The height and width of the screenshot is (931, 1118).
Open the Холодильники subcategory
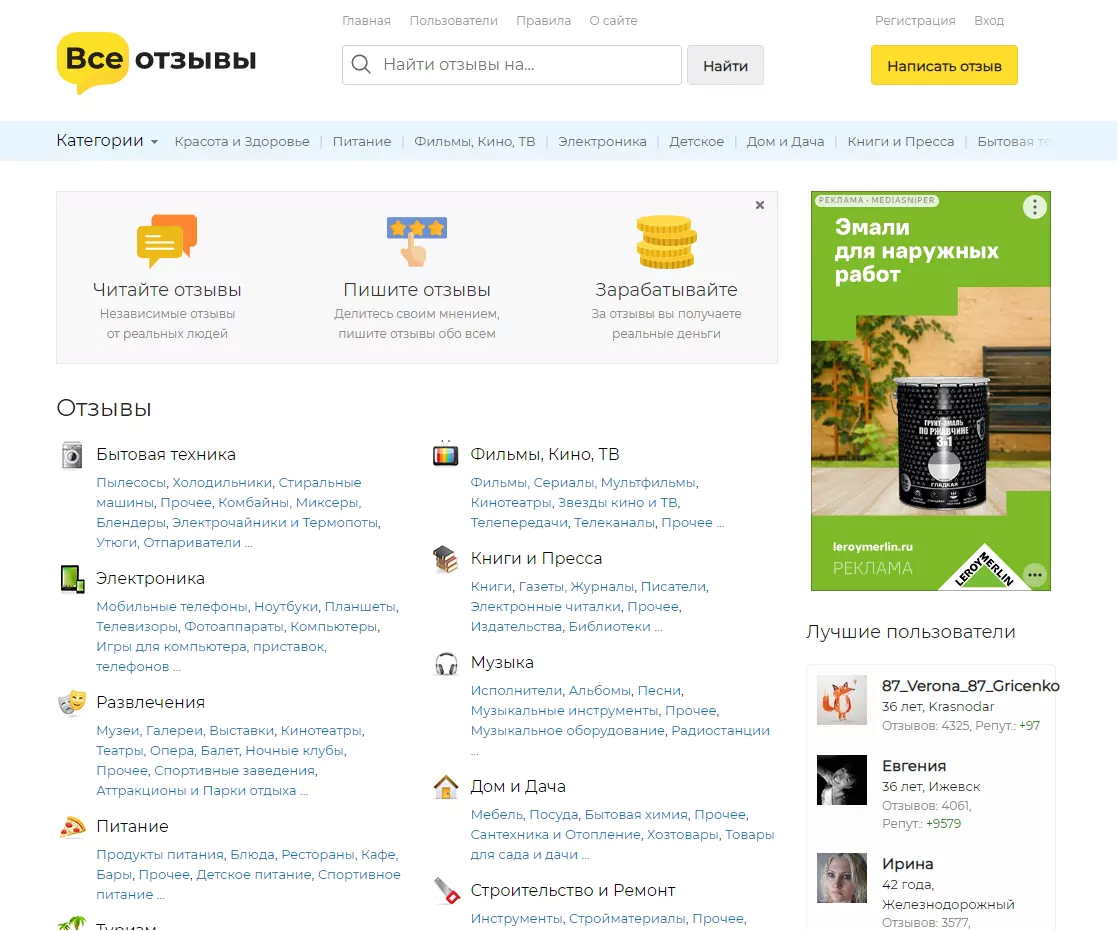(222, 483)
